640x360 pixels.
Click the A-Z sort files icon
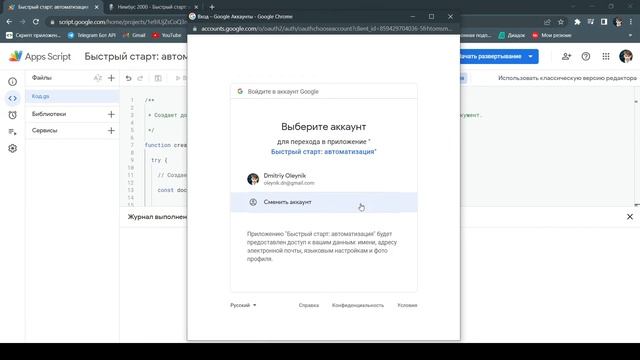click(98, 78)
